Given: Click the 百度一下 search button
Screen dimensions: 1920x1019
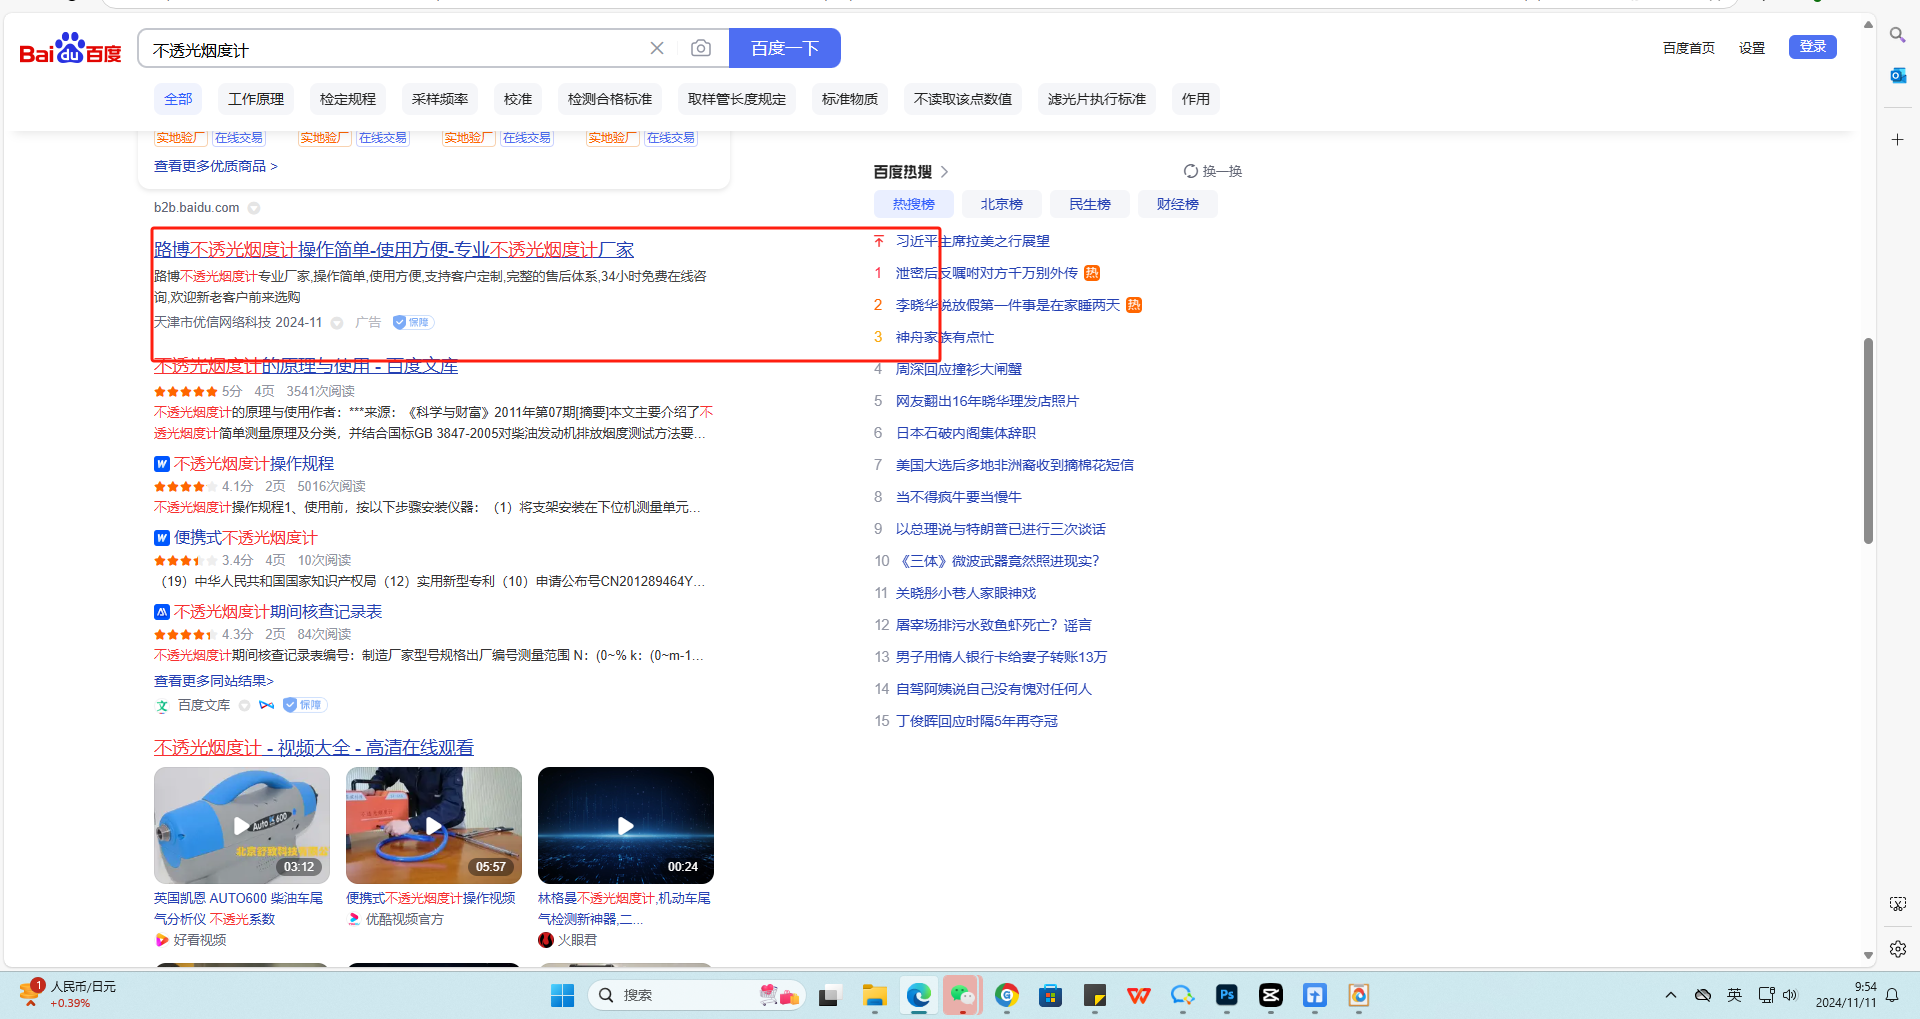Looking at the screenshot, I should 784,48.
